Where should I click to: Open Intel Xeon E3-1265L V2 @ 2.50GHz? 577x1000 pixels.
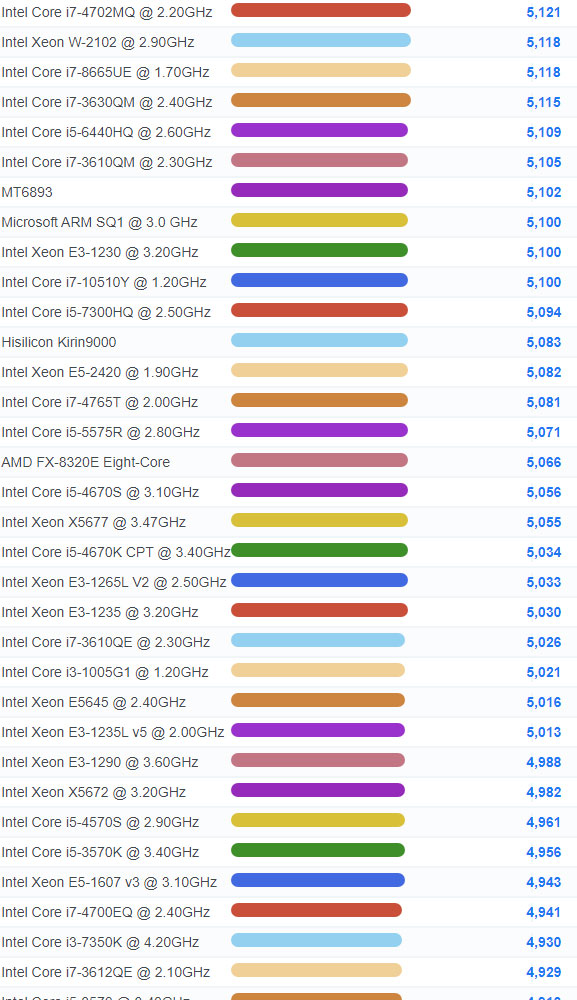click(x=114, y=582)
